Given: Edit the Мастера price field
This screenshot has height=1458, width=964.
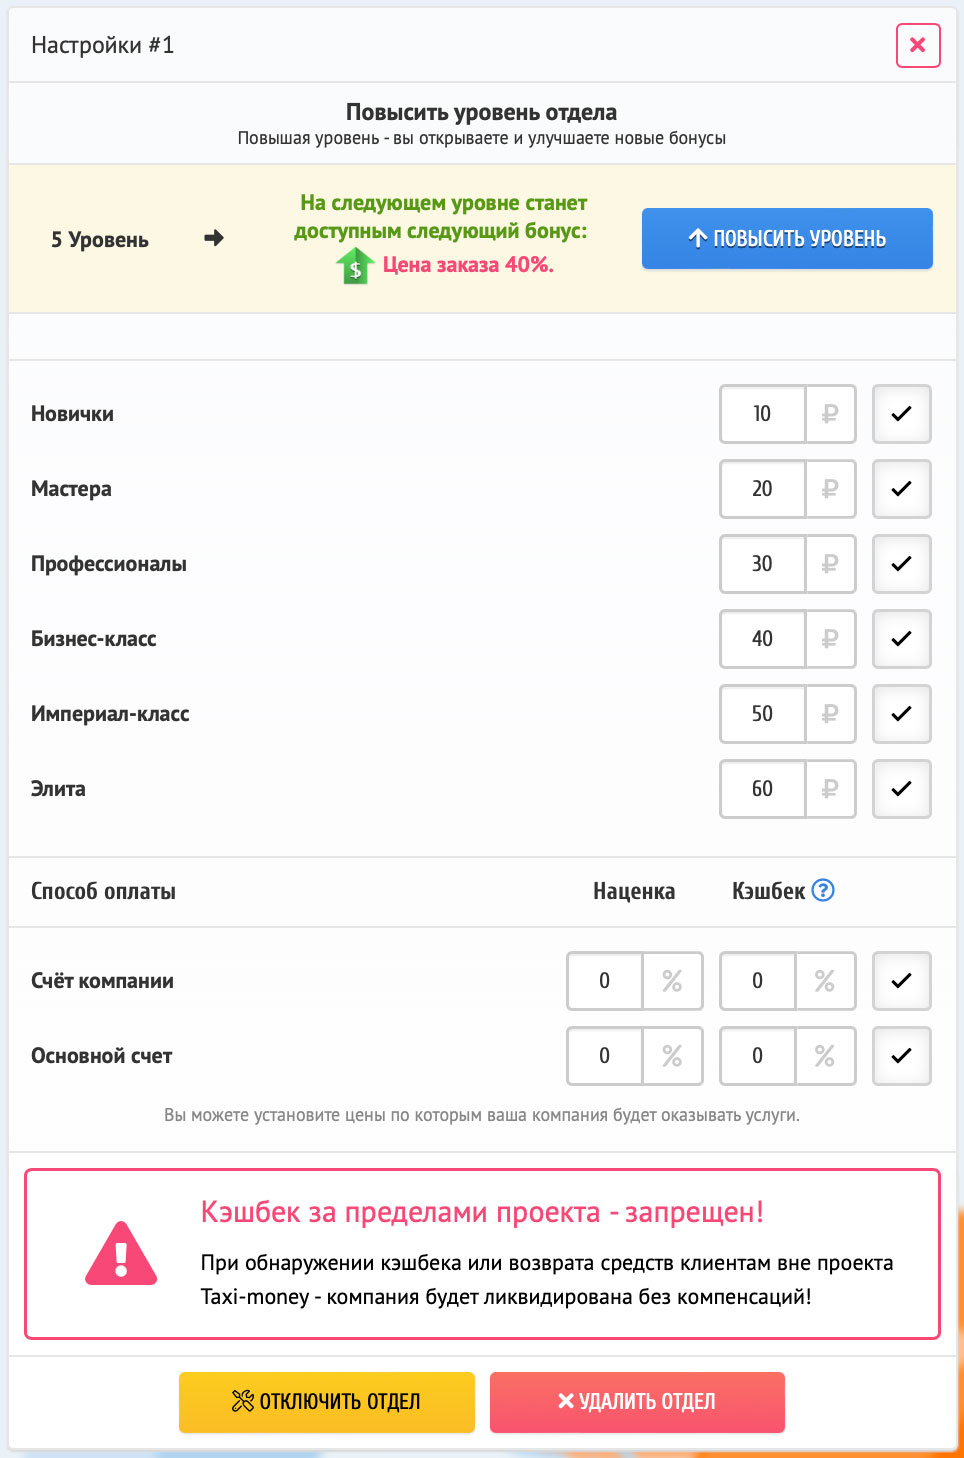Looking at the screenshot, I should (763, 489).
